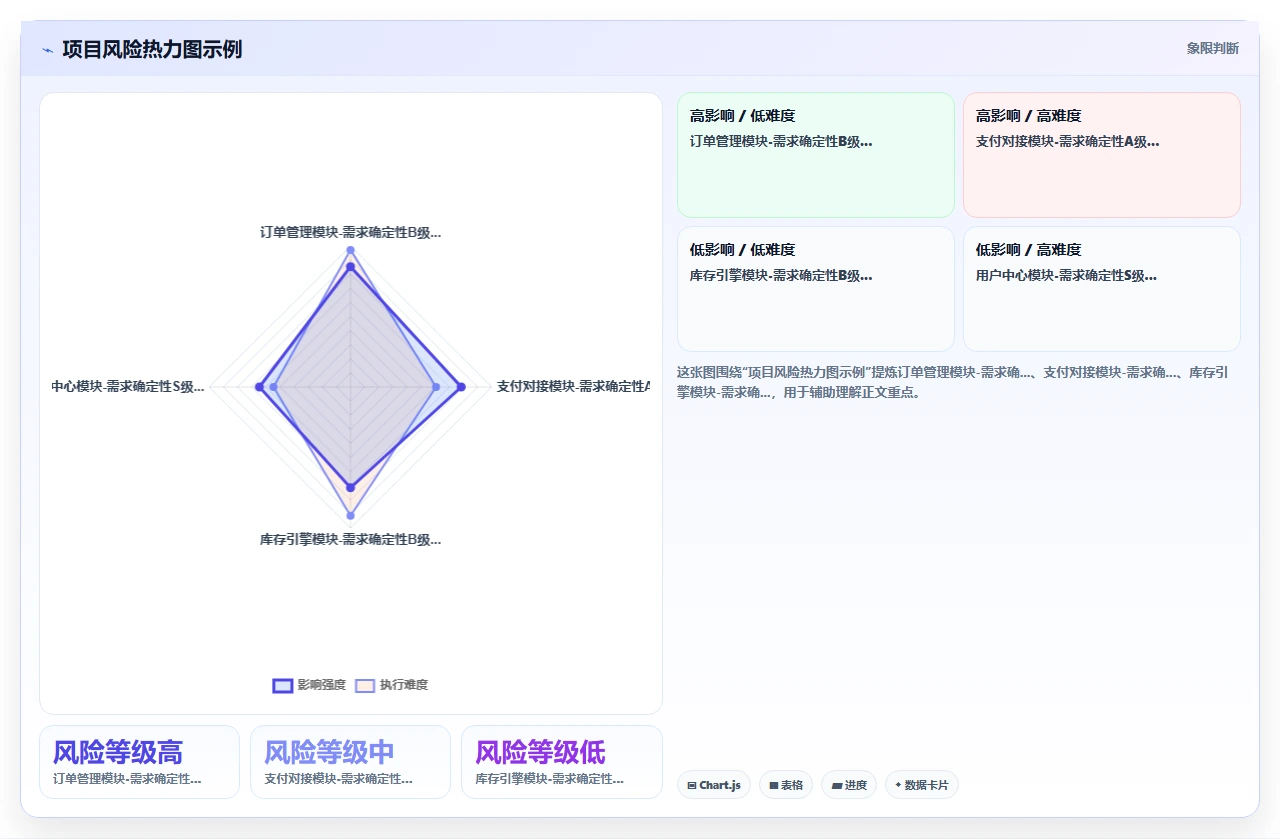Click the lowest radar data point for 库存引擎模块

click(x=350, y=515)
